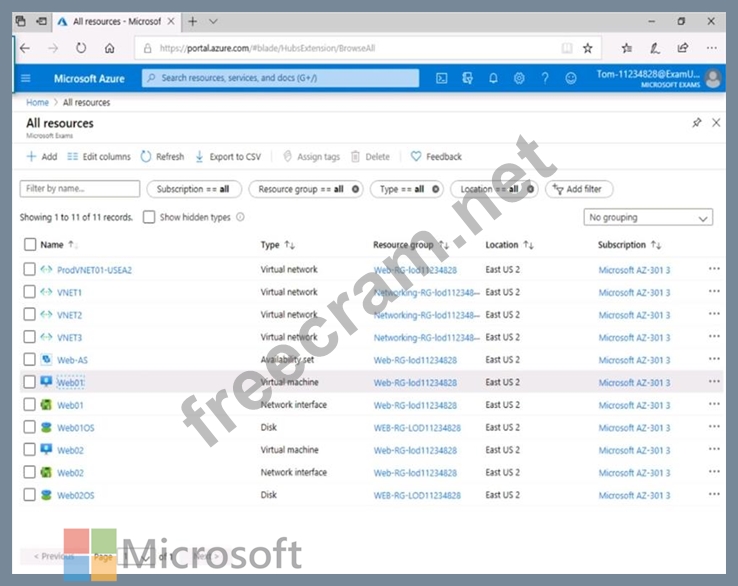Open the favorites hub icon
This screenshot has height=586, width=738.
click(x=626, y=48)
